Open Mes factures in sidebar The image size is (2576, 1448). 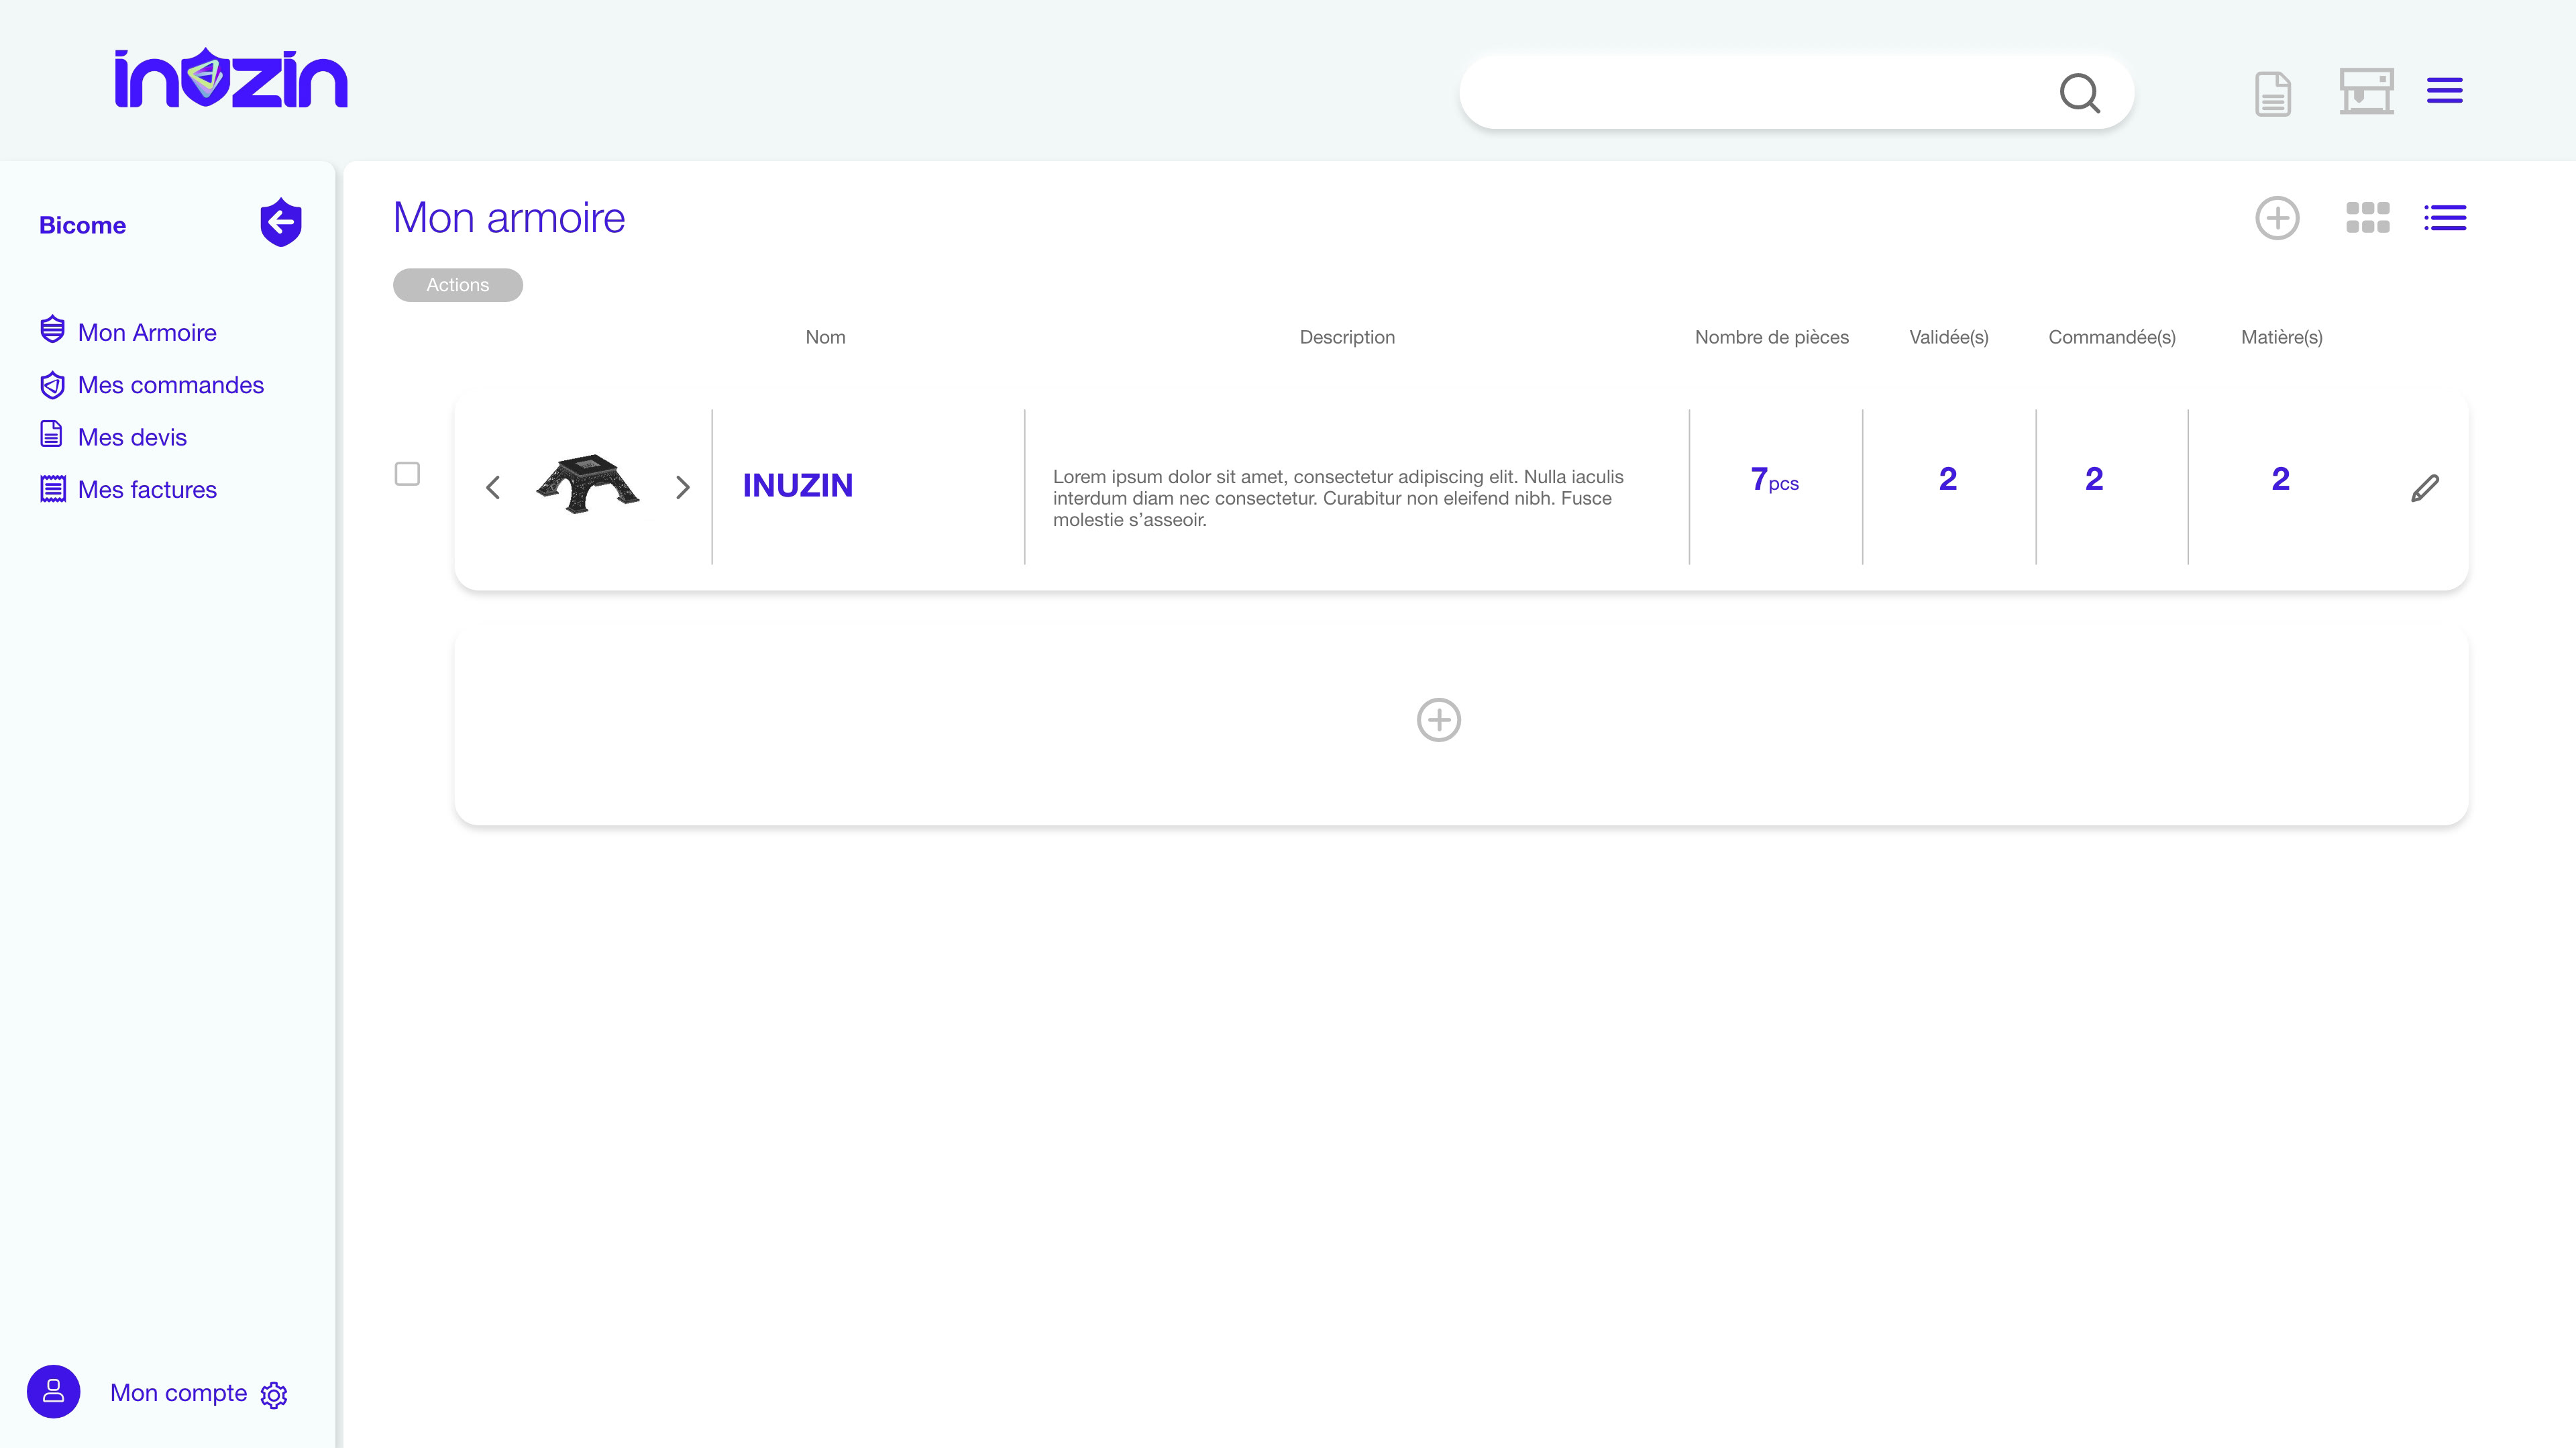[x=147, y=490]
